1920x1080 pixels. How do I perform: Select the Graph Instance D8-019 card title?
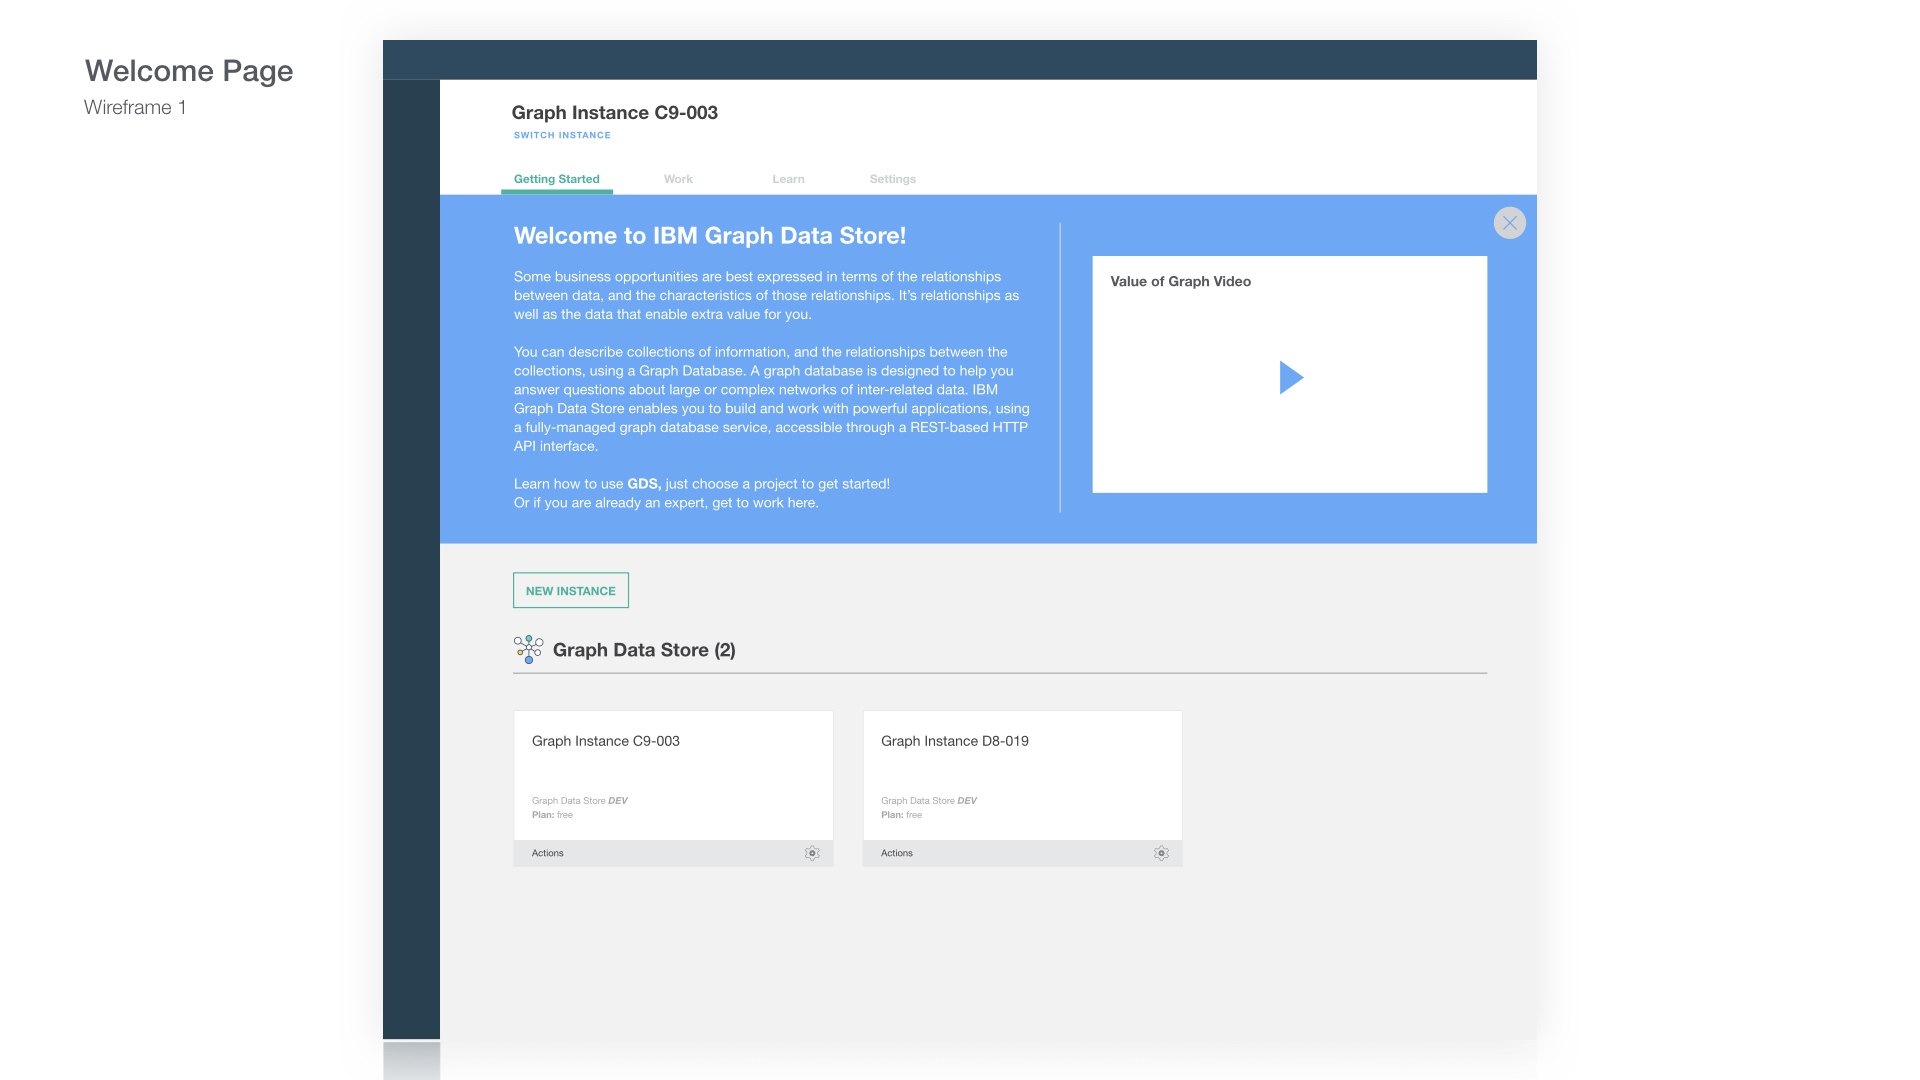click(955, 741)
